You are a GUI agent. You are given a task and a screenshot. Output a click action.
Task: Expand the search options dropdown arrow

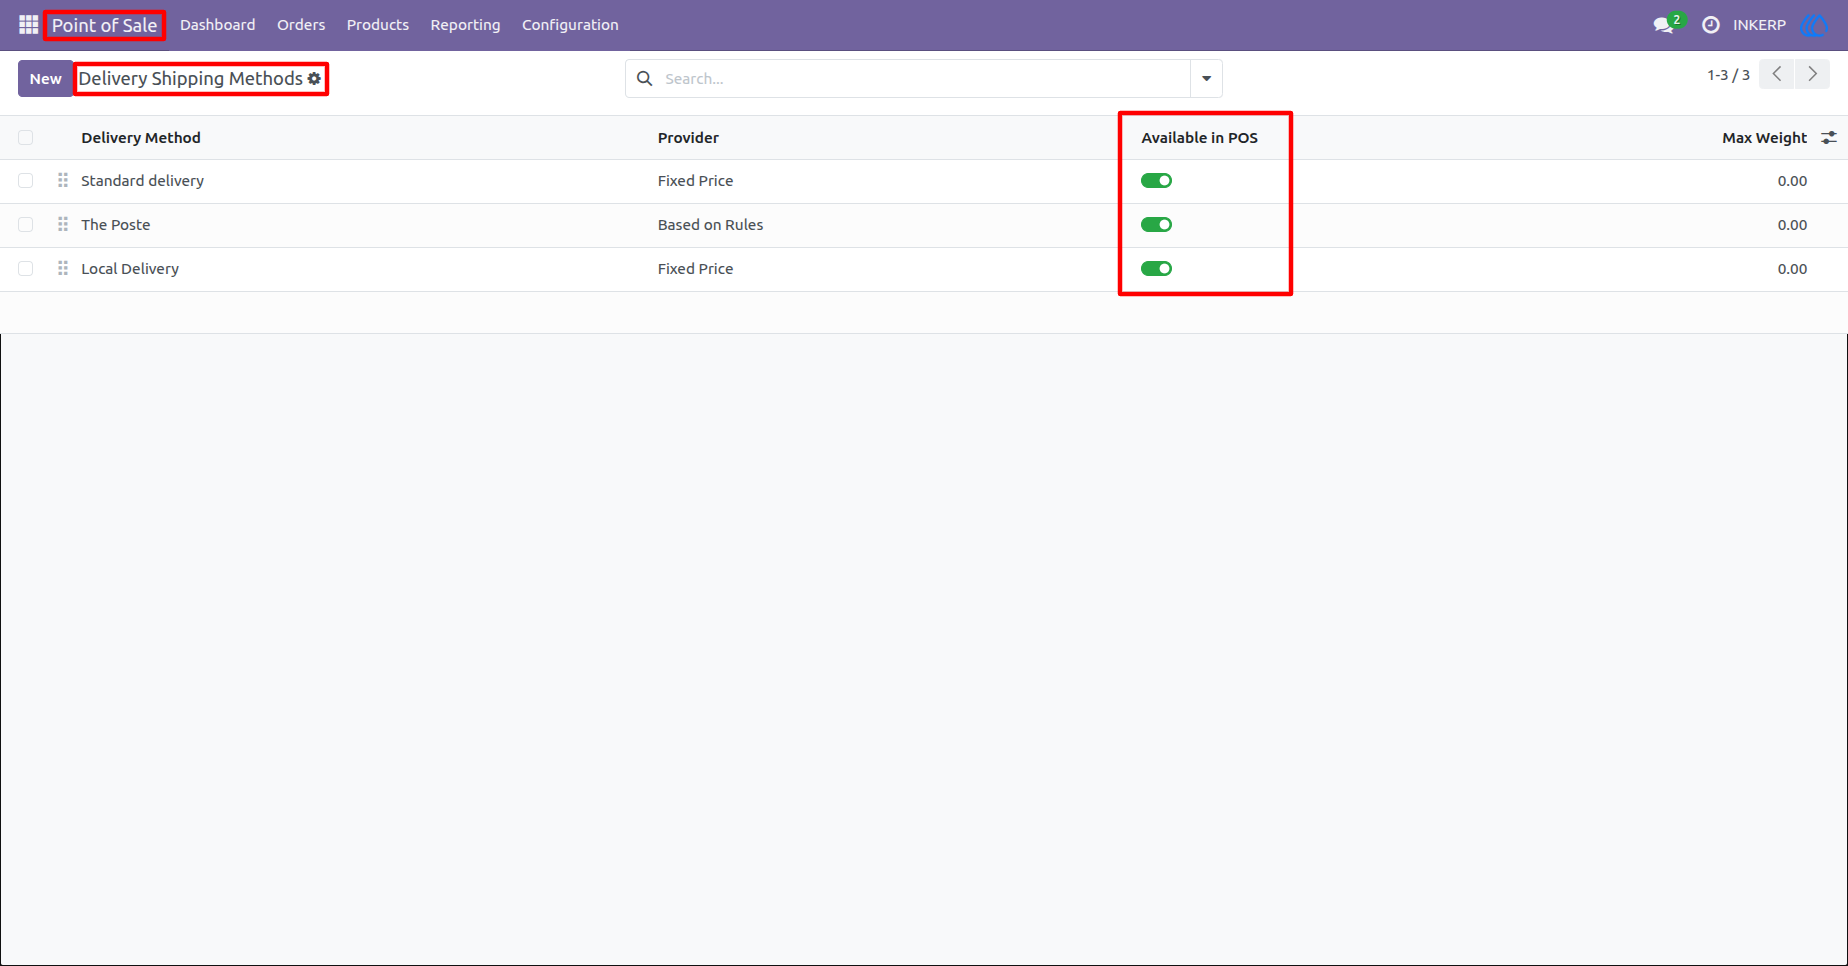tap(1206, 78)
